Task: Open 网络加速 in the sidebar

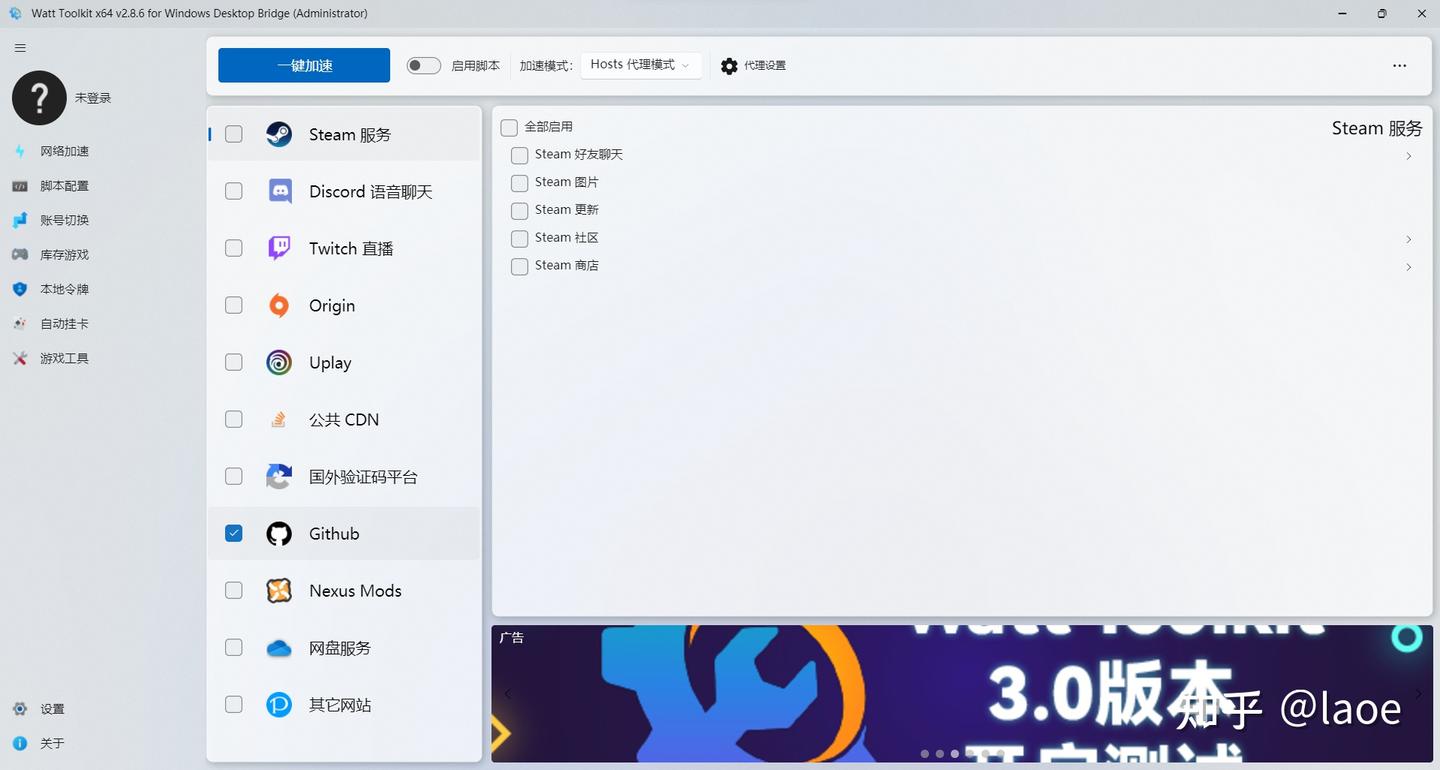Action: pos(64,151)
